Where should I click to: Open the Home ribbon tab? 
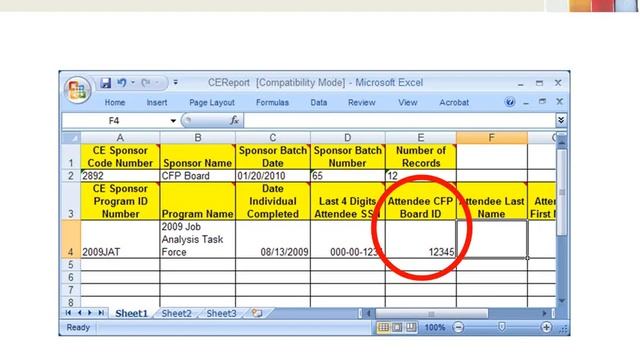[115, 102]
